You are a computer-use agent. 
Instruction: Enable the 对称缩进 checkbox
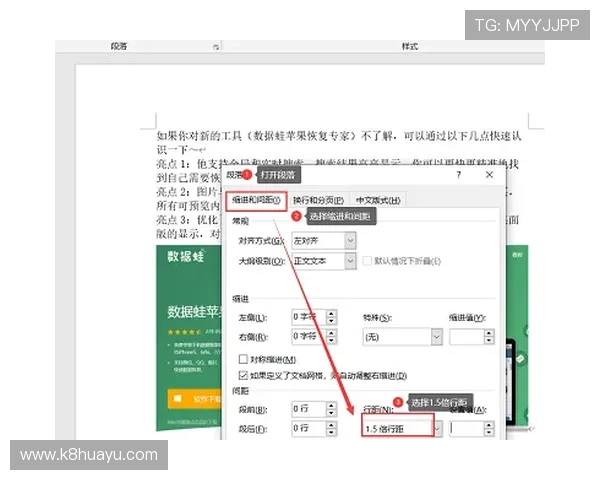coord(243,359)
